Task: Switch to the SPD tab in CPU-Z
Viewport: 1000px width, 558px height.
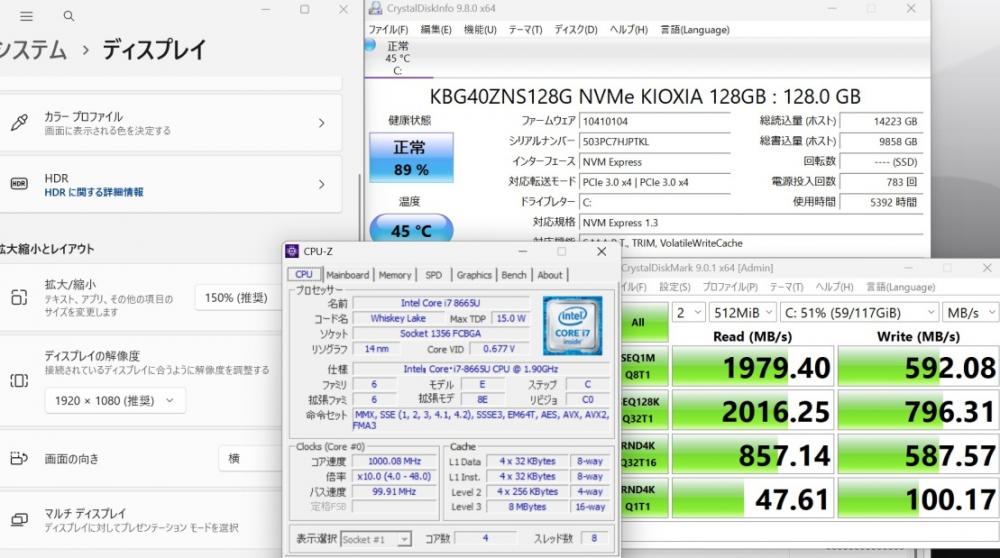Action: click(434, 275)
